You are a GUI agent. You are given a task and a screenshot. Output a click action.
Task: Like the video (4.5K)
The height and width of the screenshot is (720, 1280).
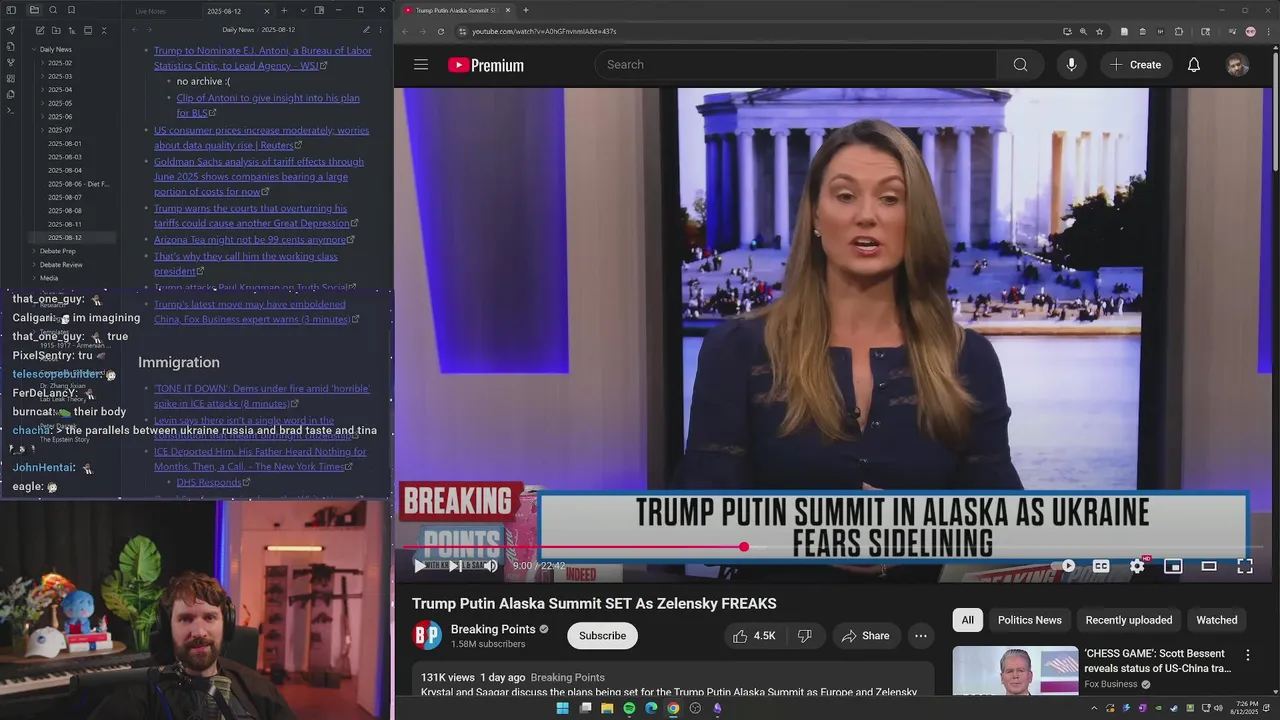click(x=754, y=636)
